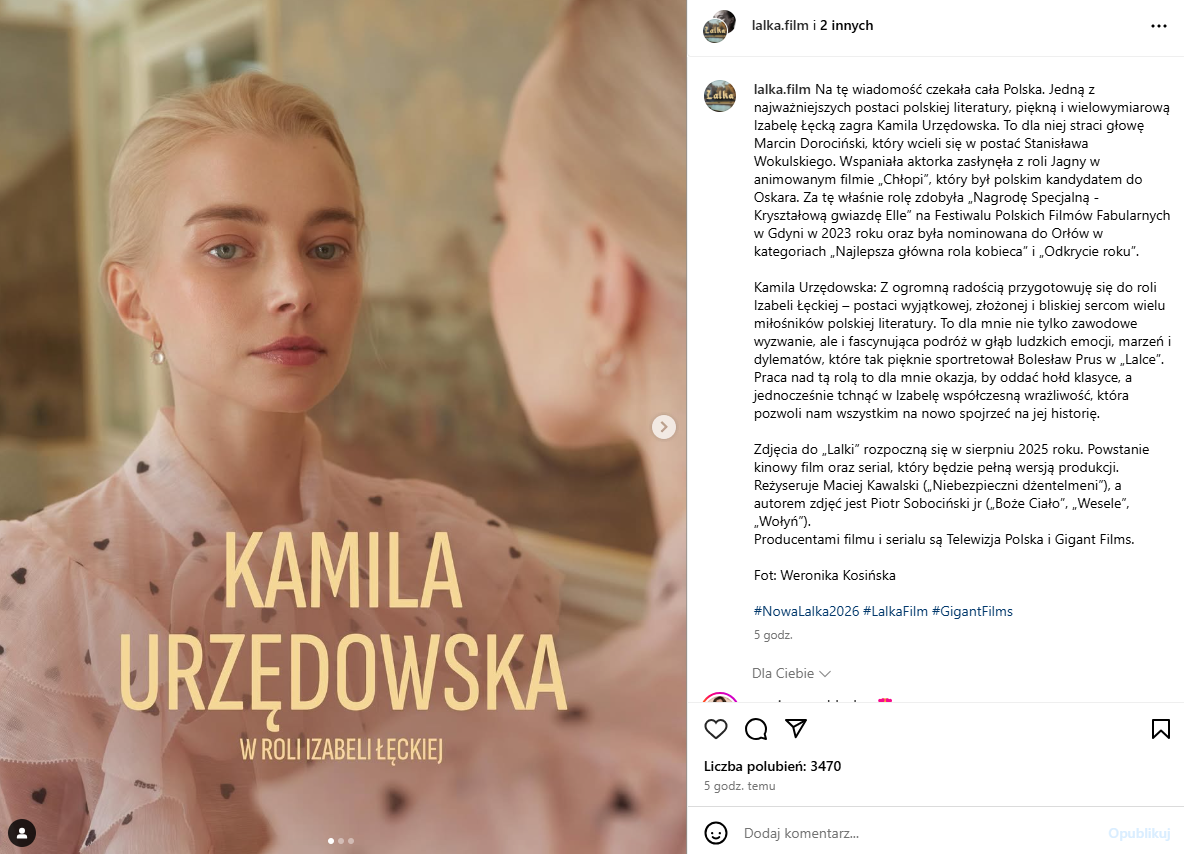Open lalka.film avatar beside caption
The height and width of the screenshot is (854, 1184).
[720, 96]
